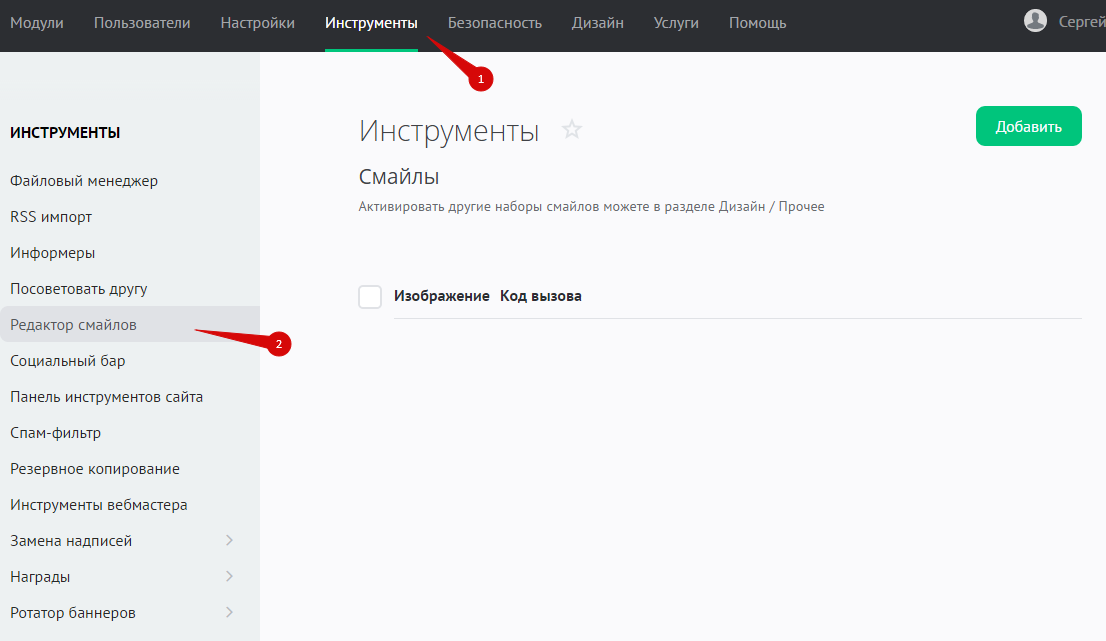Expand the Награды submenu chevron
This screenshot has width=1106, height=641.
[x=229, y=577]
